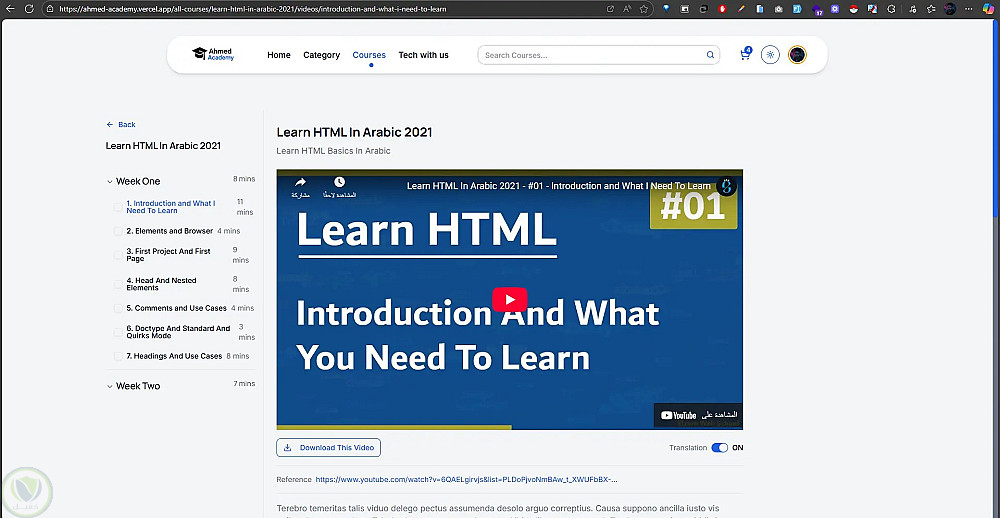Check the box for Headings And Use Cases

[118, 356]
